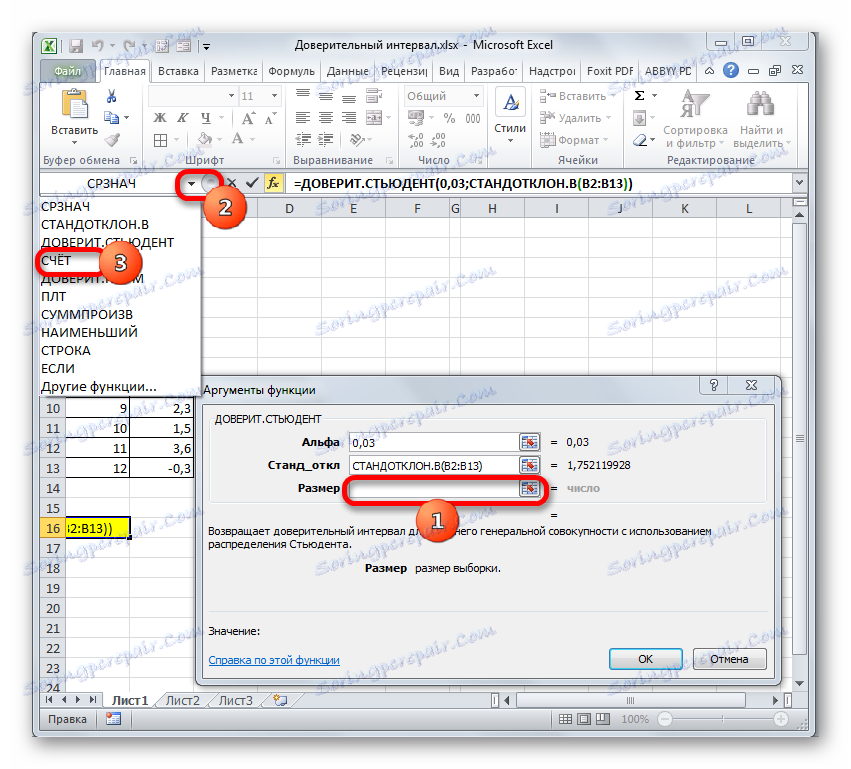Screen dimensions: 851x769
Task: Click the zoom out minus button
Action: [665, 719]
